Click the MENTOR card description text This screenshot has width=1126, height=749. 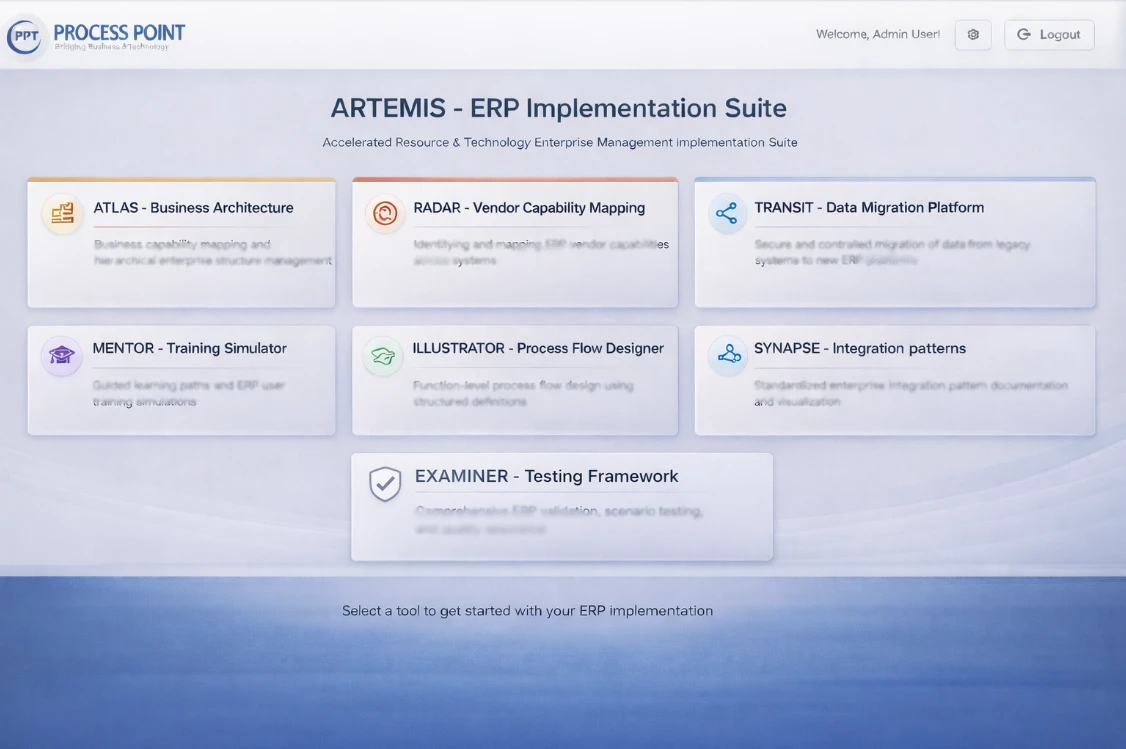coord(188,394)
